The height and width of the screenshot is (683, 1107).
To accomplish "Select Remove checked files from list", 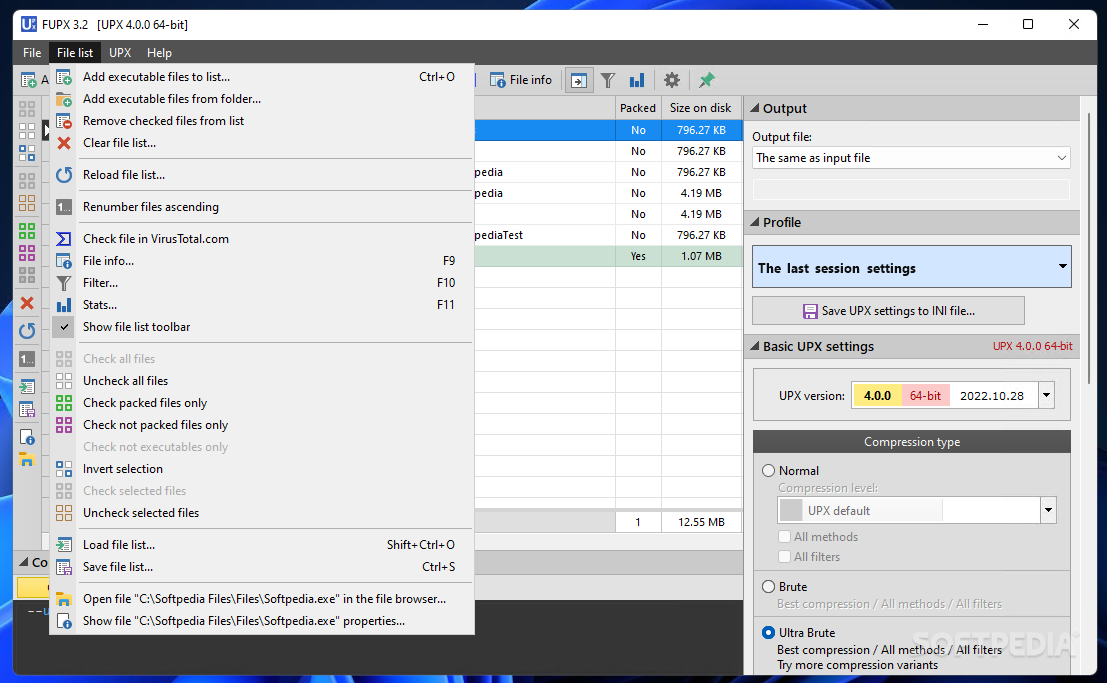I will [x=261, y=121].
